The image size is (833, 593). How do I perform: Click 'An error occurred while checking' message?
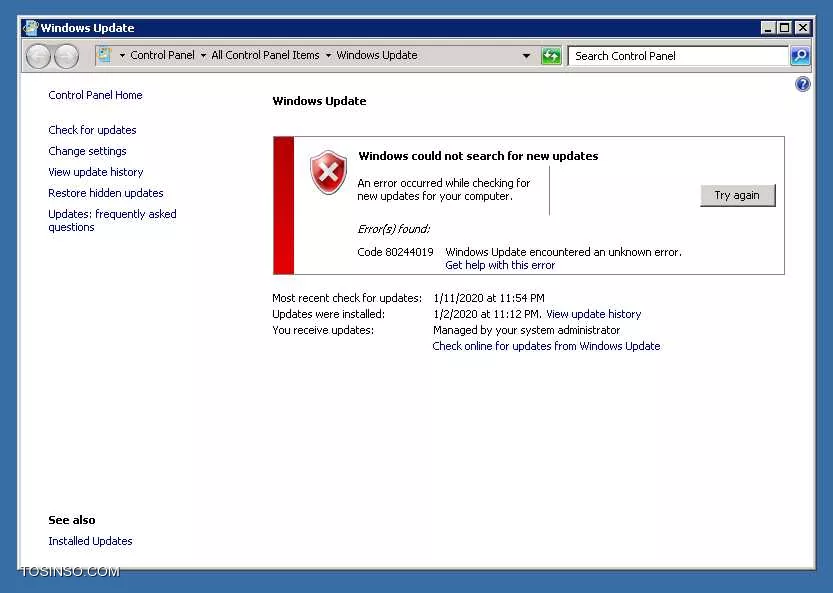444,189
